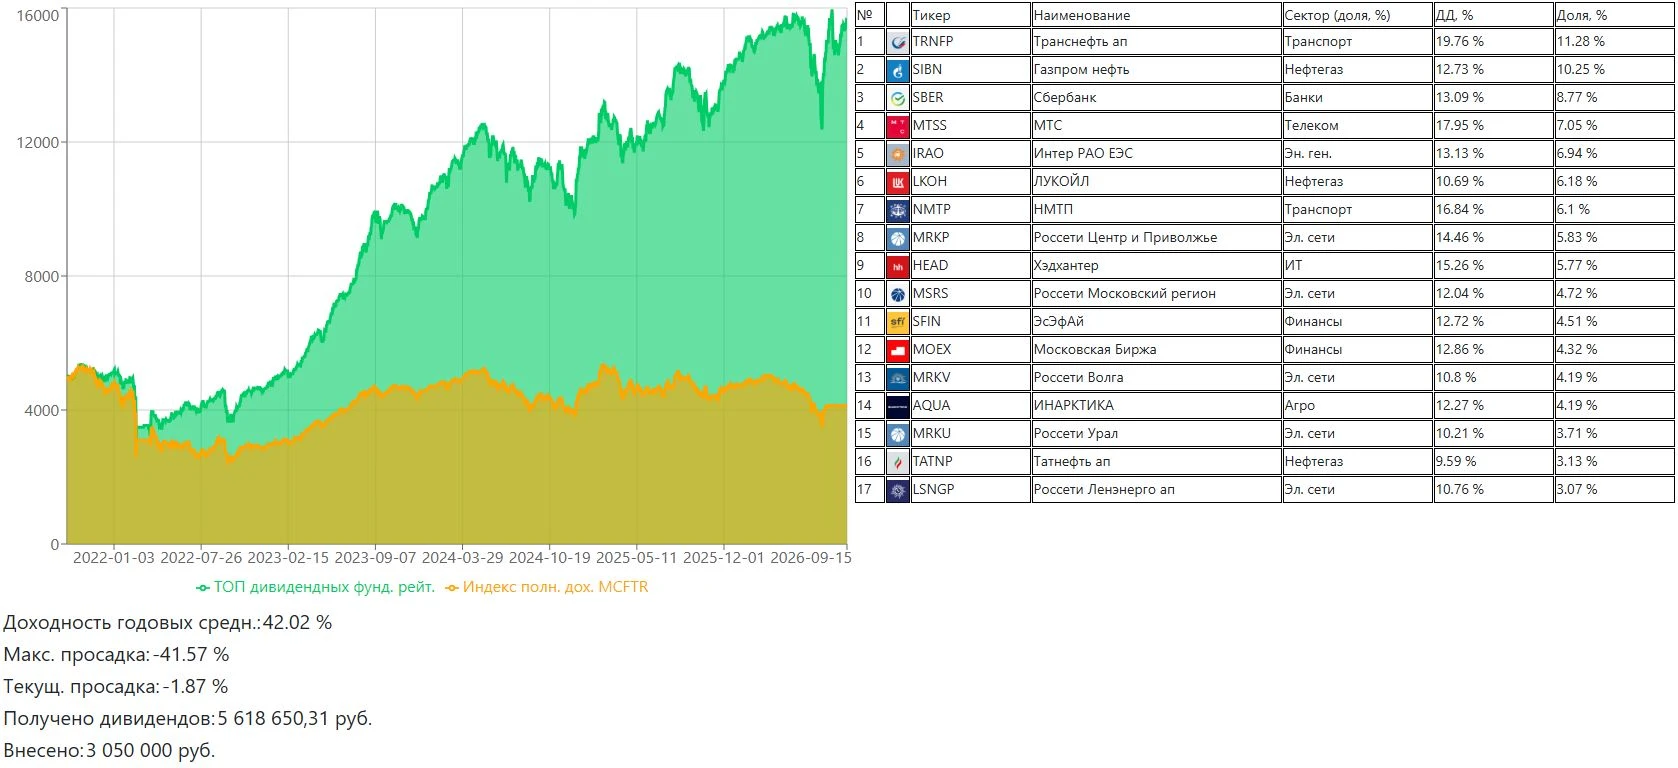The width and height of the screenshot is (1678, 768).
Task: Click the LSNGP ticker text
Action: [933, 490]
